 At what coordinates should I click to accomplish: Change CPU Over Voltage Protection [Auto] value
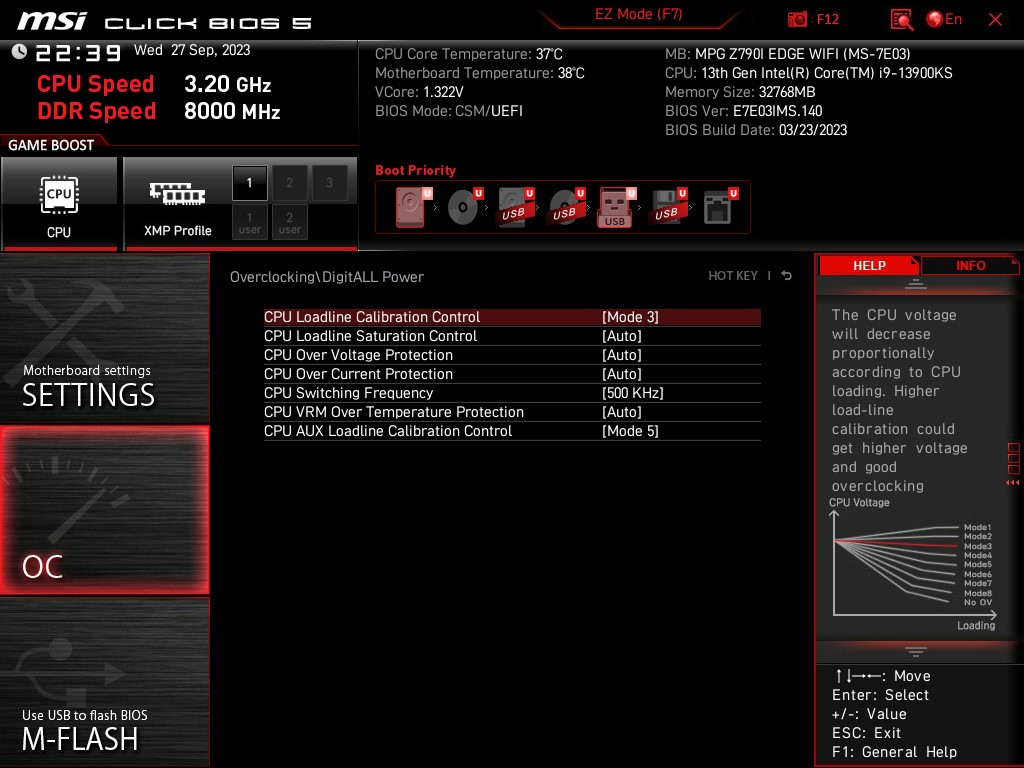tap(622, 355)
